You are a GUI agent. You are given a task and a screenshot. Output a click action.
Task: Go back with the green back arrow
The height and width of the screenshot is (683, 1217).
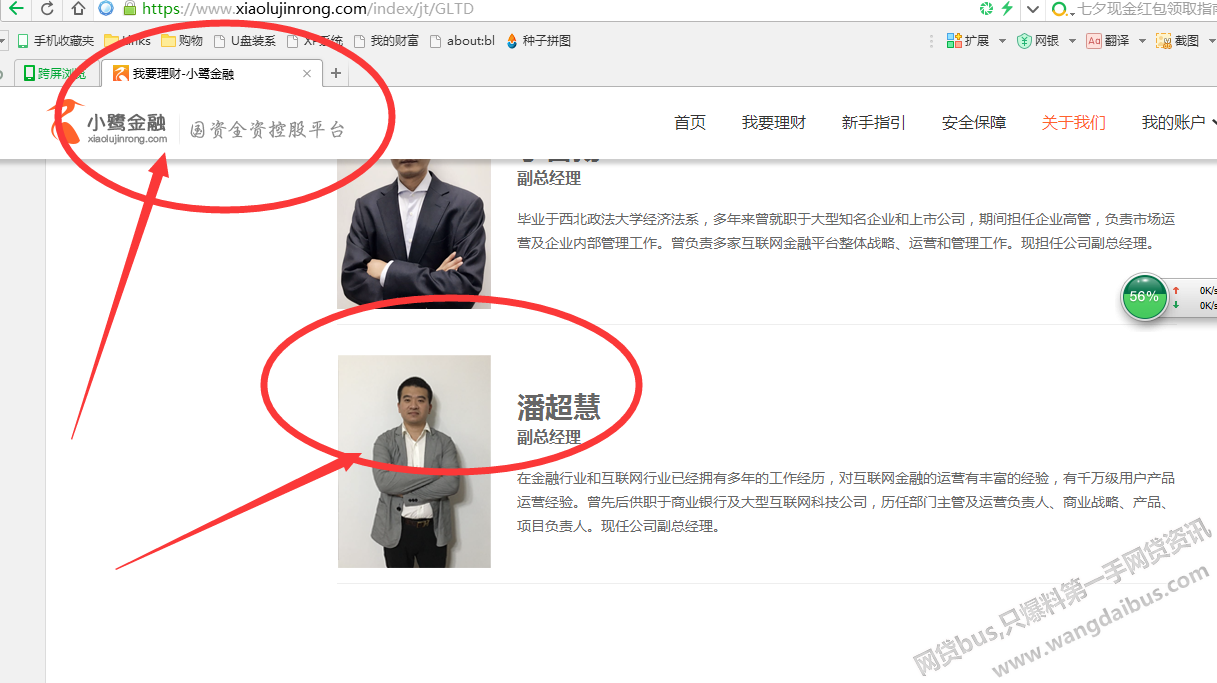[15, 8]
